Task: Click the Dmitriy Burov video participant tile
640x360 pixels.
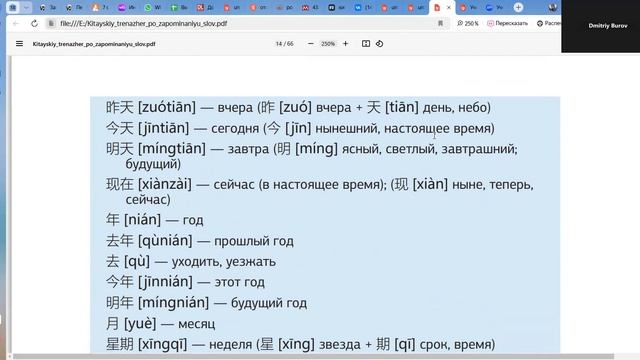Action: 600,26
